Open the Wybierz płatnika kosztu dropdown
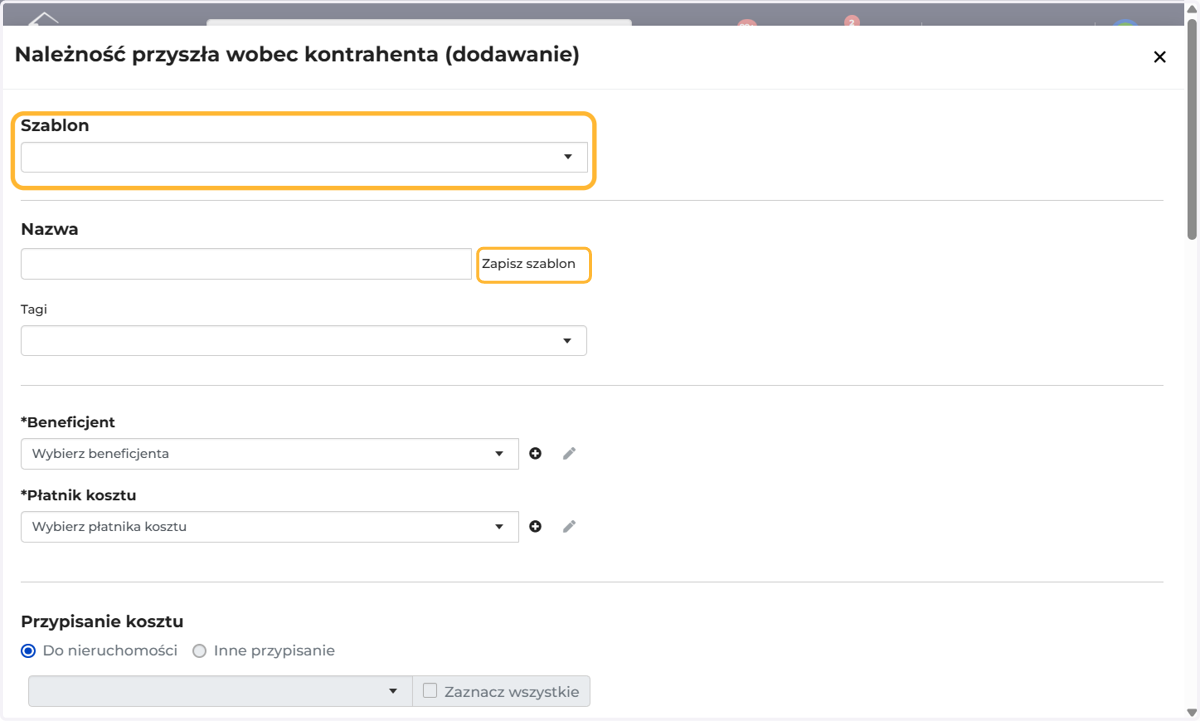 [x=270, y=526]
